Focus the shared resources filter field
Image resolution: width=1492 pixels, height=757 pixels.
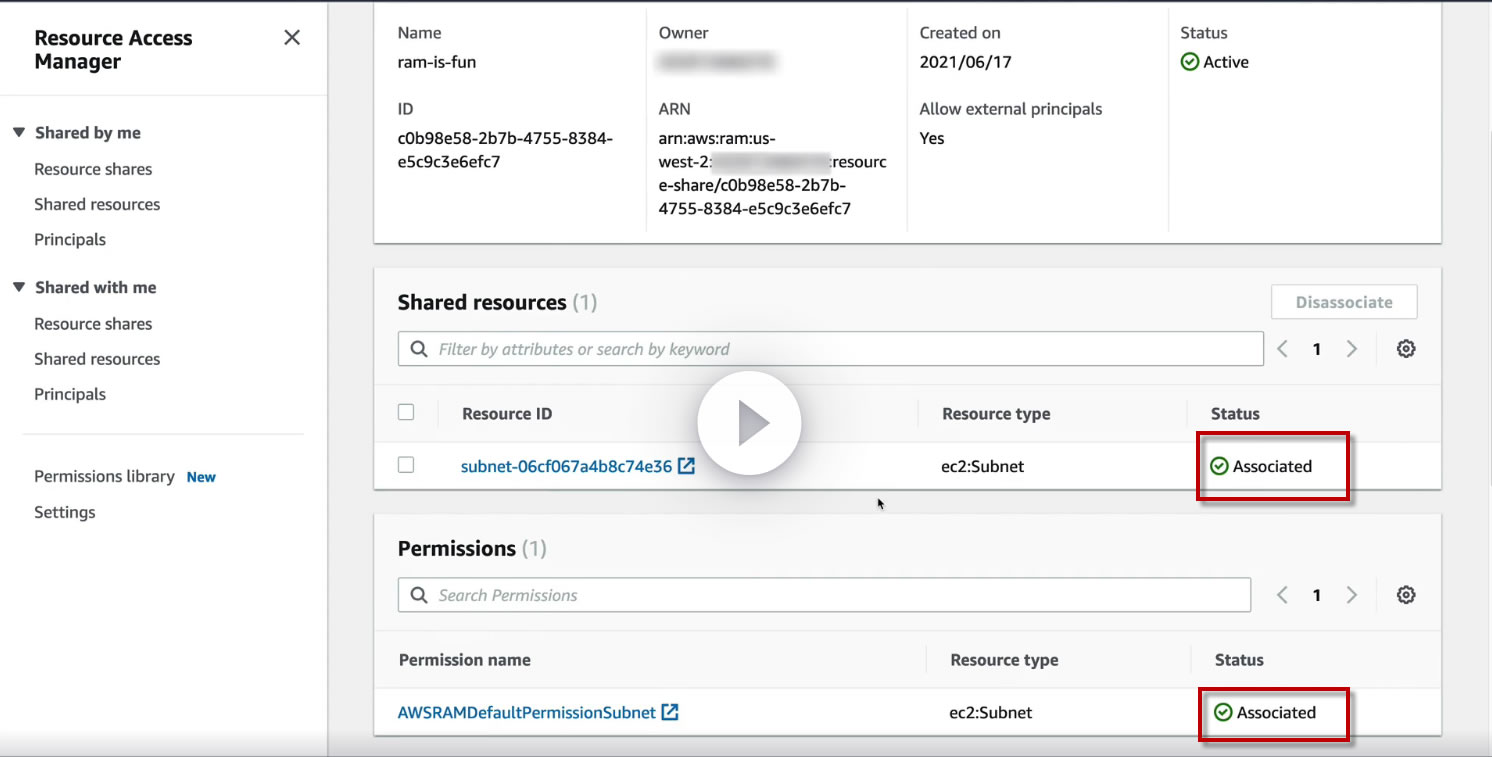tap(830, 349)
